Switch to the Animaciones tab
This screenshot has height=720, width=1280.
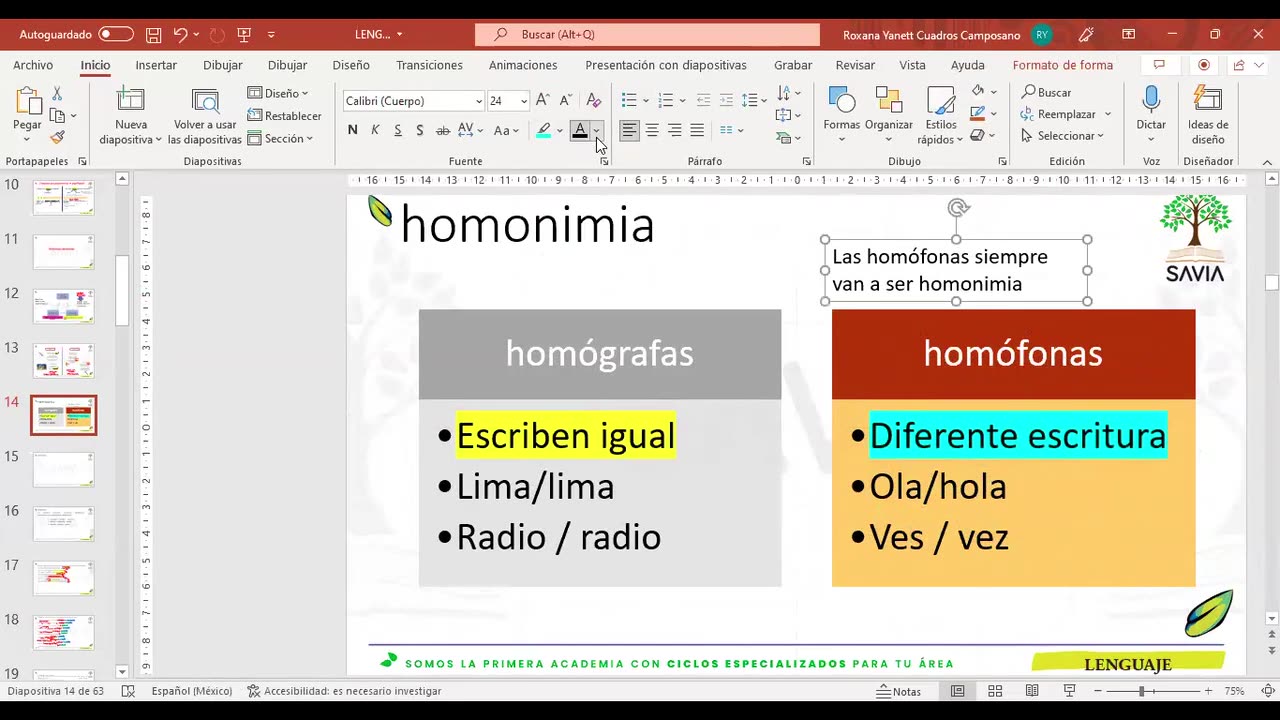(x=523, y=65)
